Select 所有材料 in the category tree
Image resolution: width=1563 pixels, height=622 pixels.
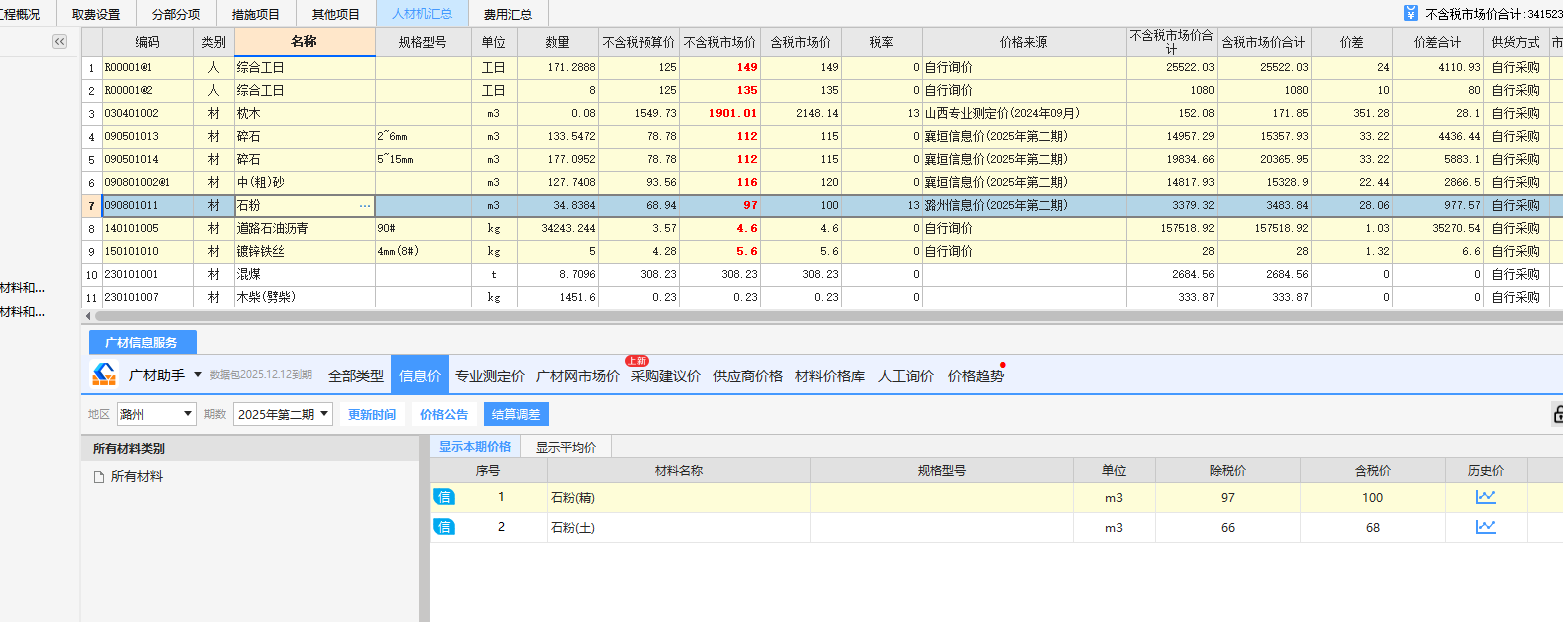(137, 477)
